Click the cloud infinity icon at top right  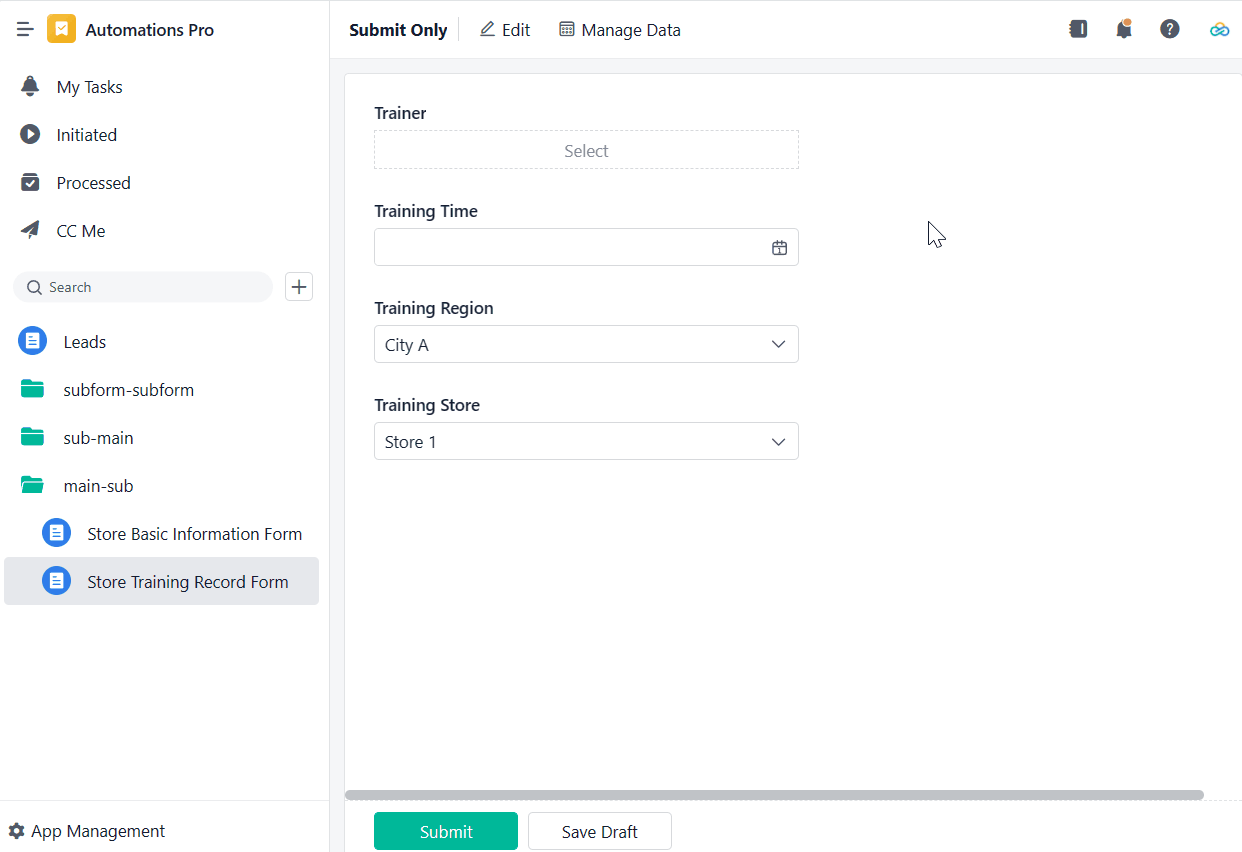pyautogui.click(x=1219, y=30)
